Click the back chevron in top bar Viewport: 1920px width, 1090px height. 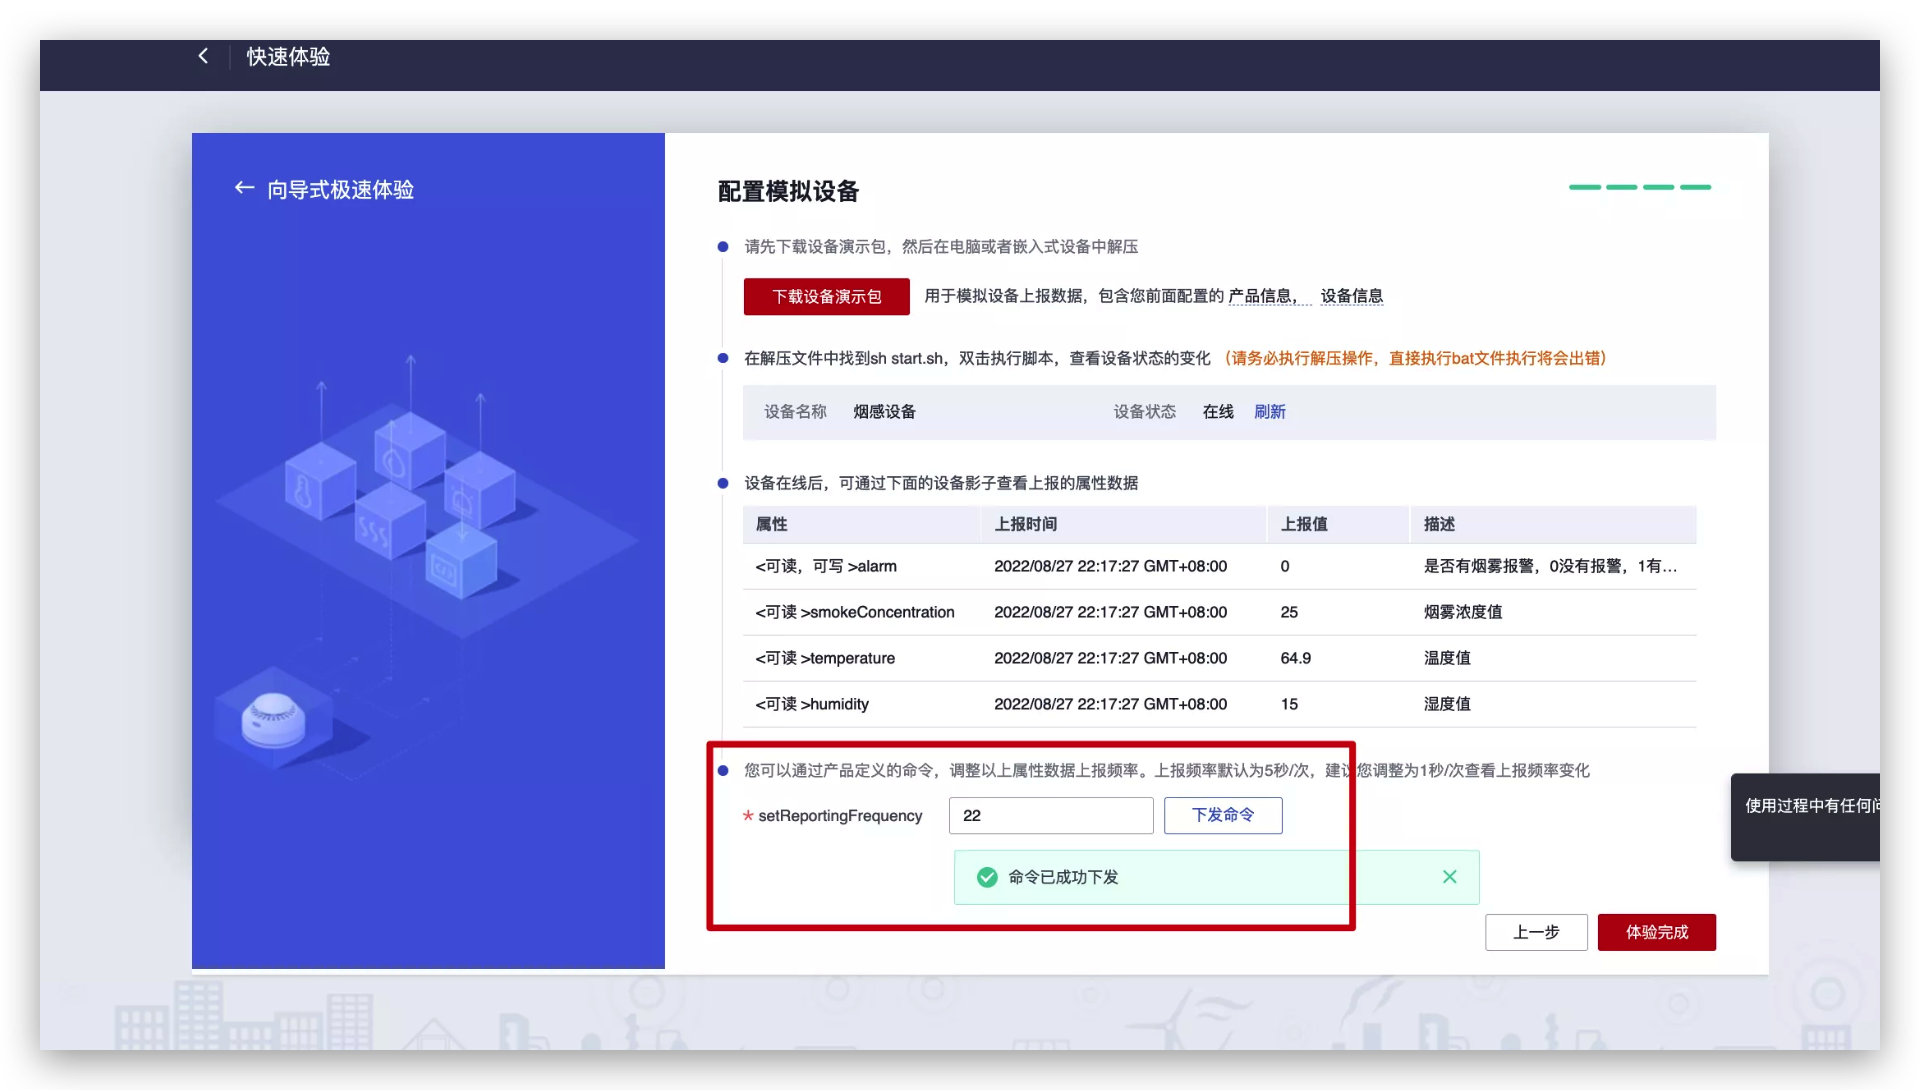(203, 56)
